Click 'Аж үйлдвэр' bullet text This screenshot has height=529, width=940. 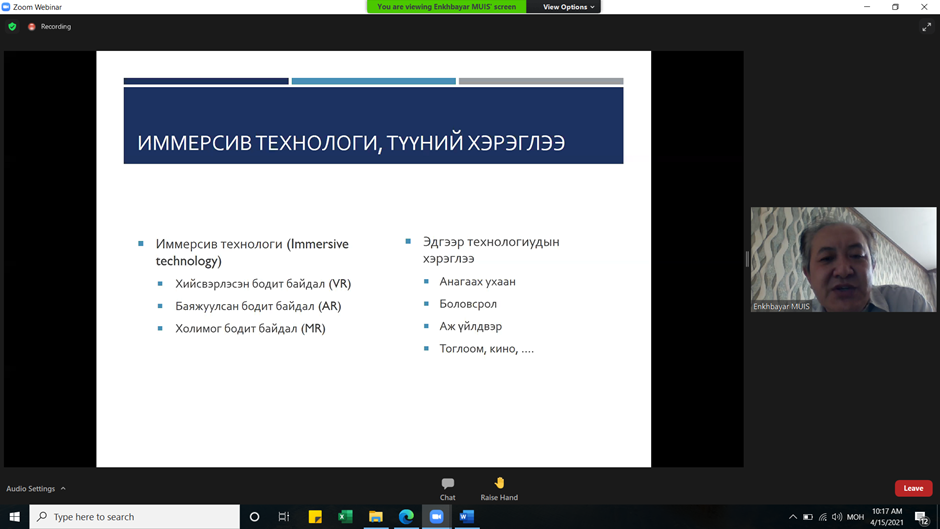(471, 326)
